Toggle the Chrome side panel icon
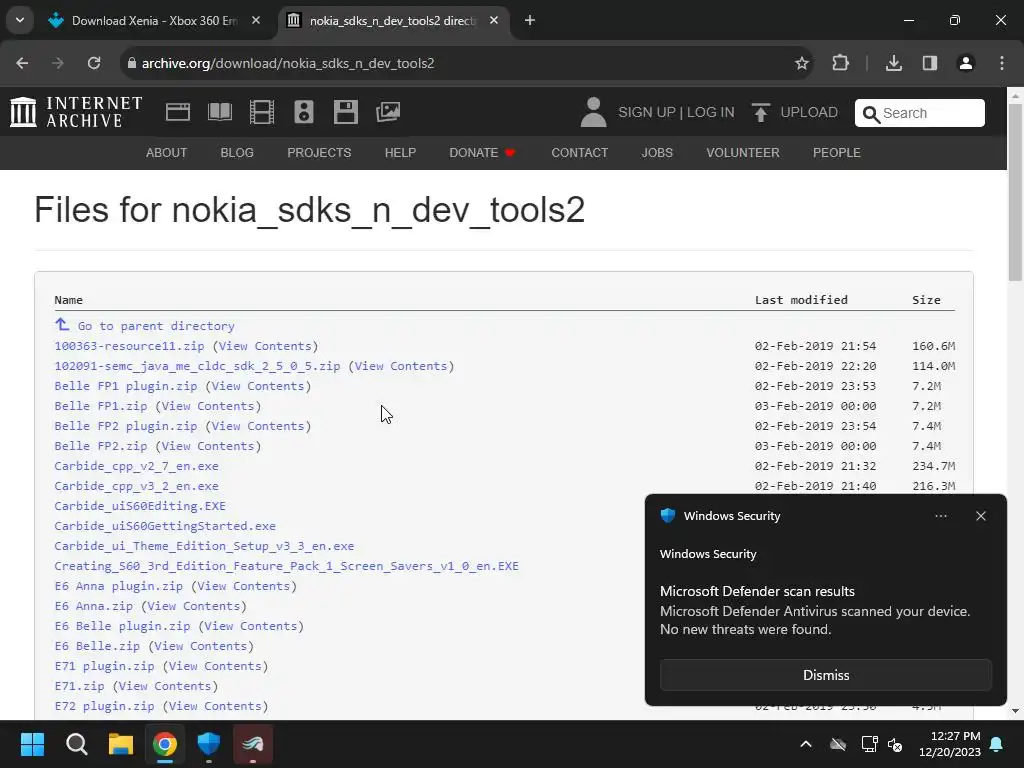The width and height of the screenshot is (1024, 768). coord(929,63)
